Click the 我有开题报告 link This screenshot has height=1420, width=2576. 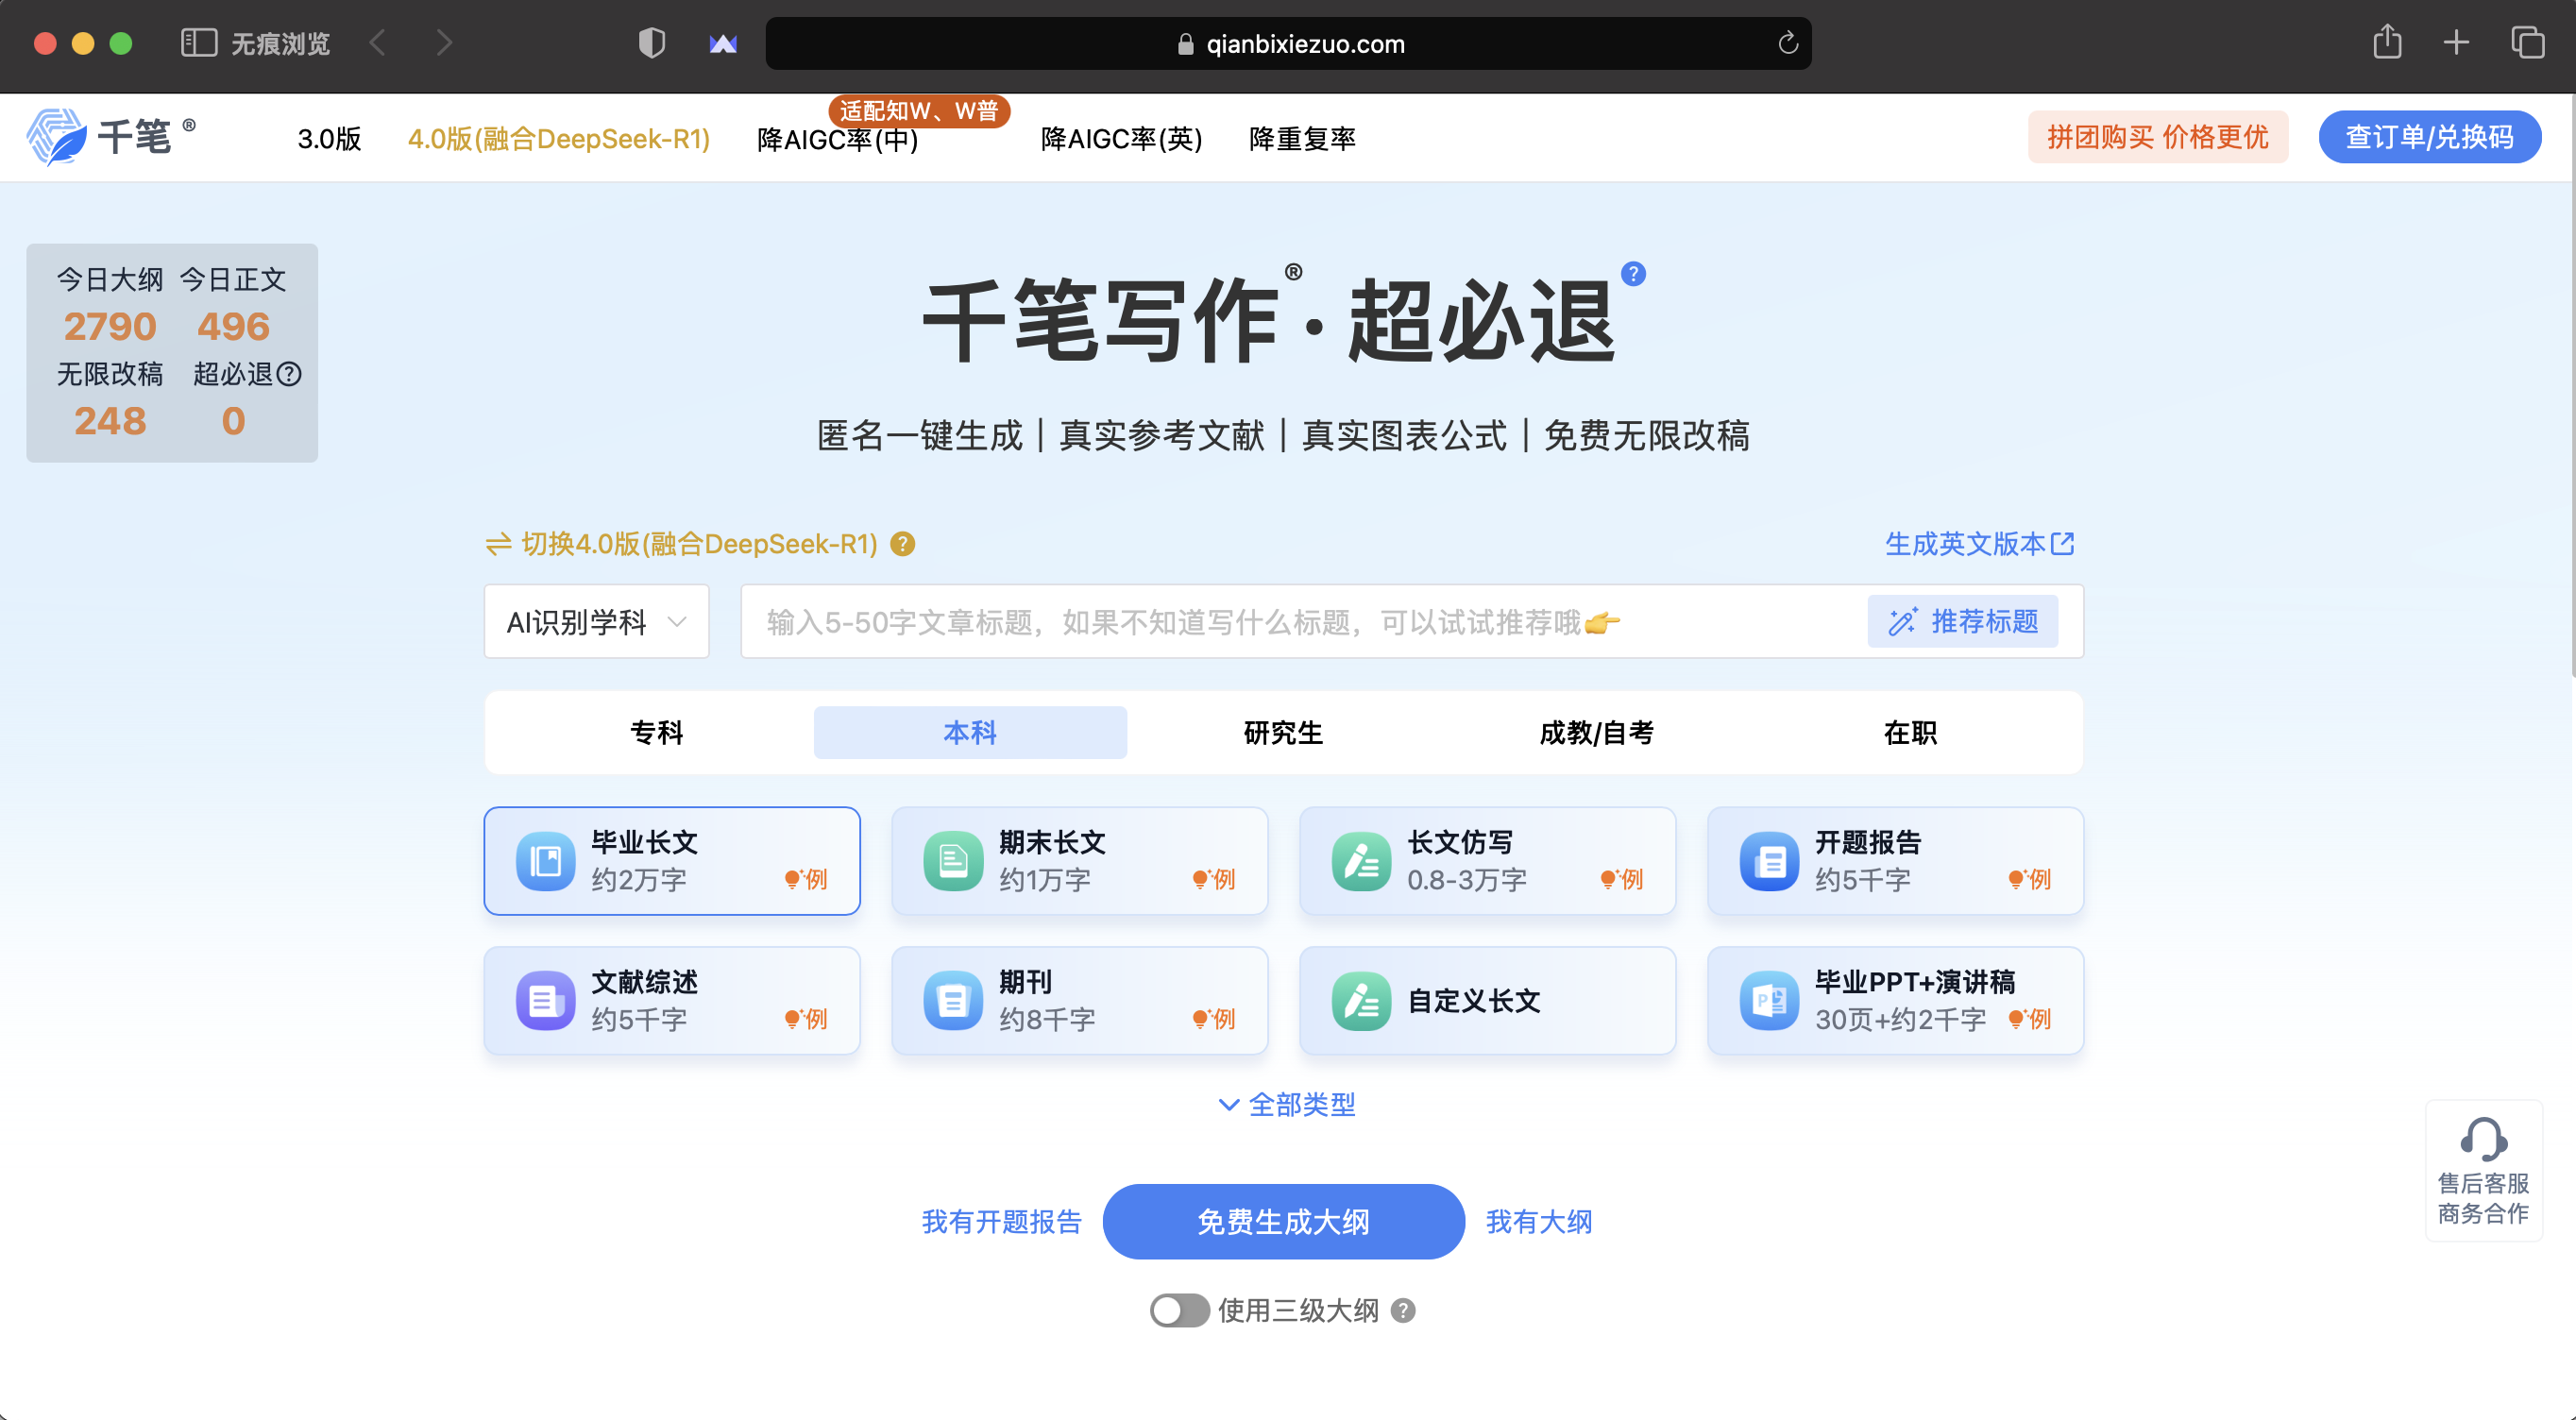coord(1002,1222)
